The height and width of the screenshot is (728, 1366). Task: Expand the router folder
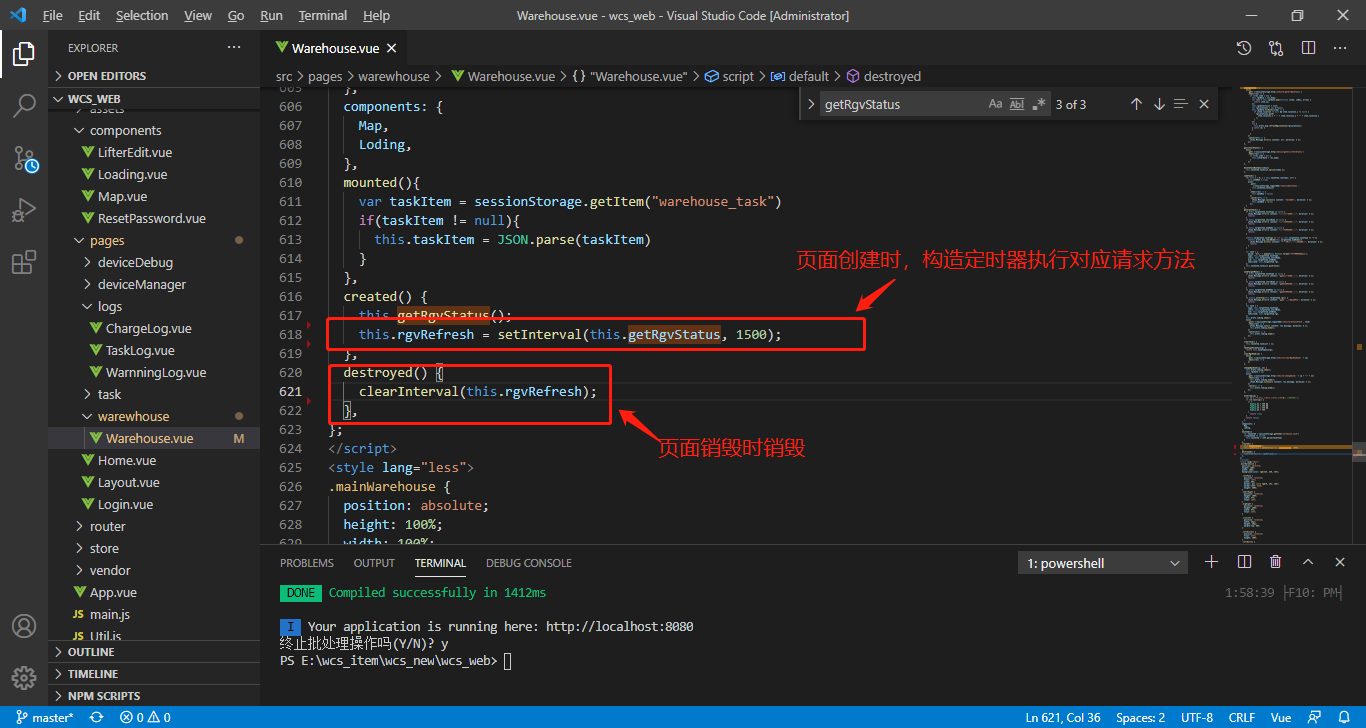coord(154,526)
